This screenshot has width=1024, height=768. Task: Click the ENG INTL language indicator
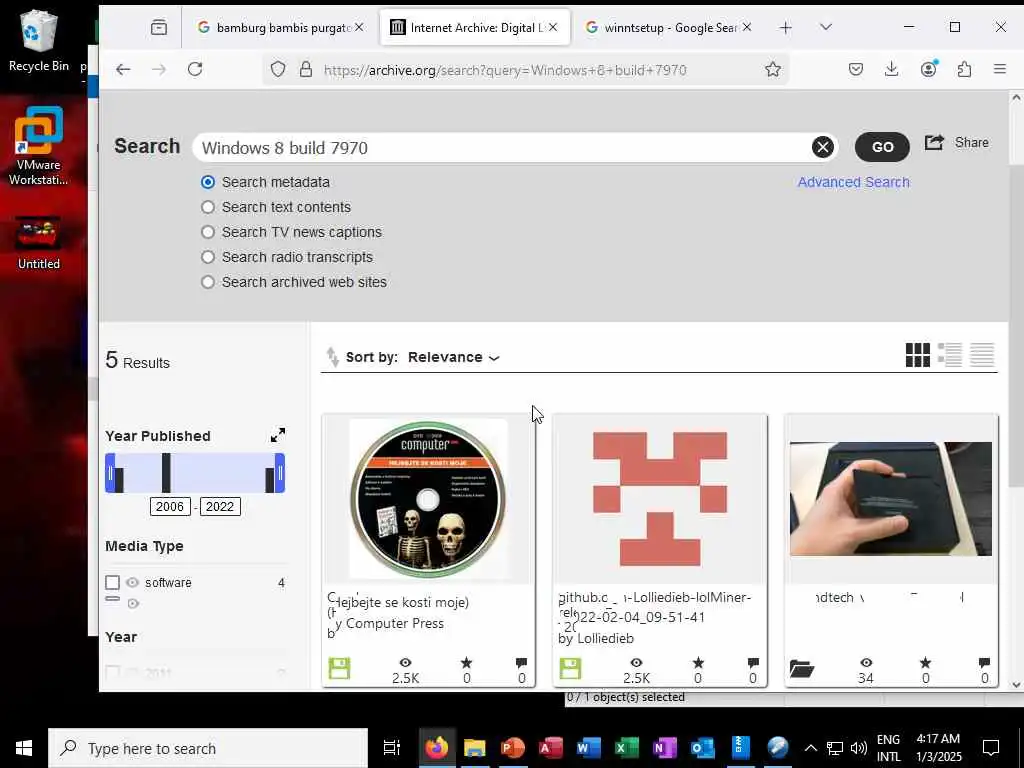pyautogui.click(x=888, y=748)
